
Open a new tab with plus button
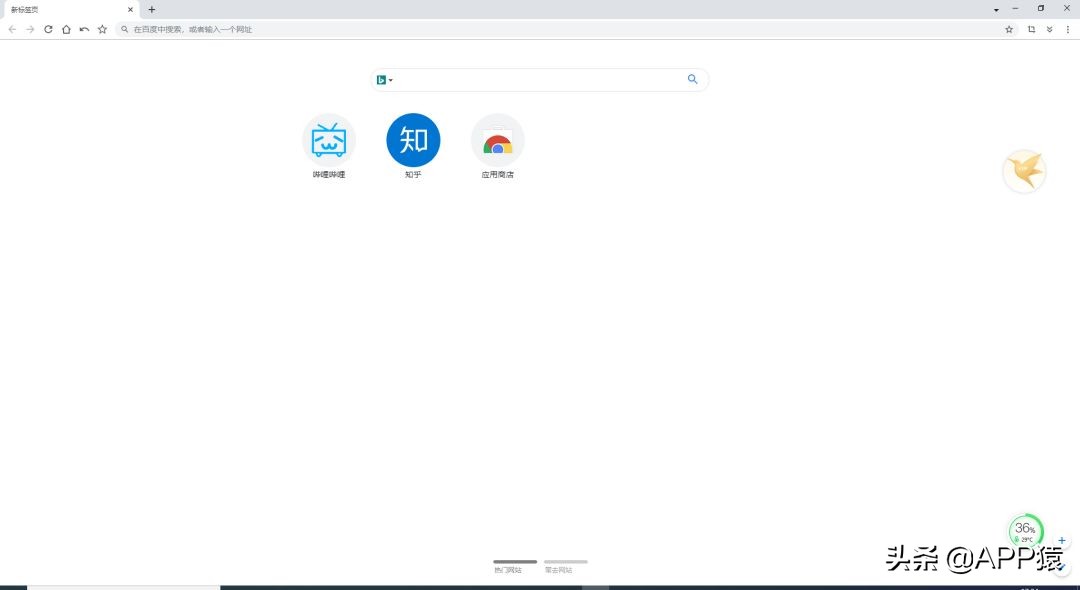(152, 10)
